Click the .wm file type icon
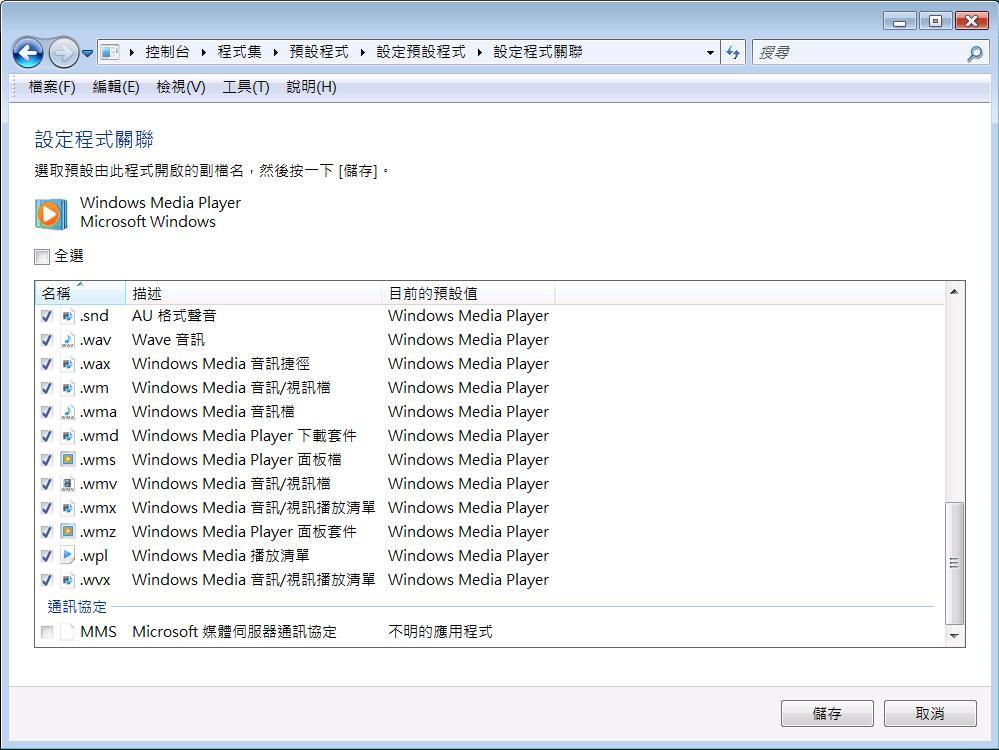 pyautogui.click(x=68, y=388)
